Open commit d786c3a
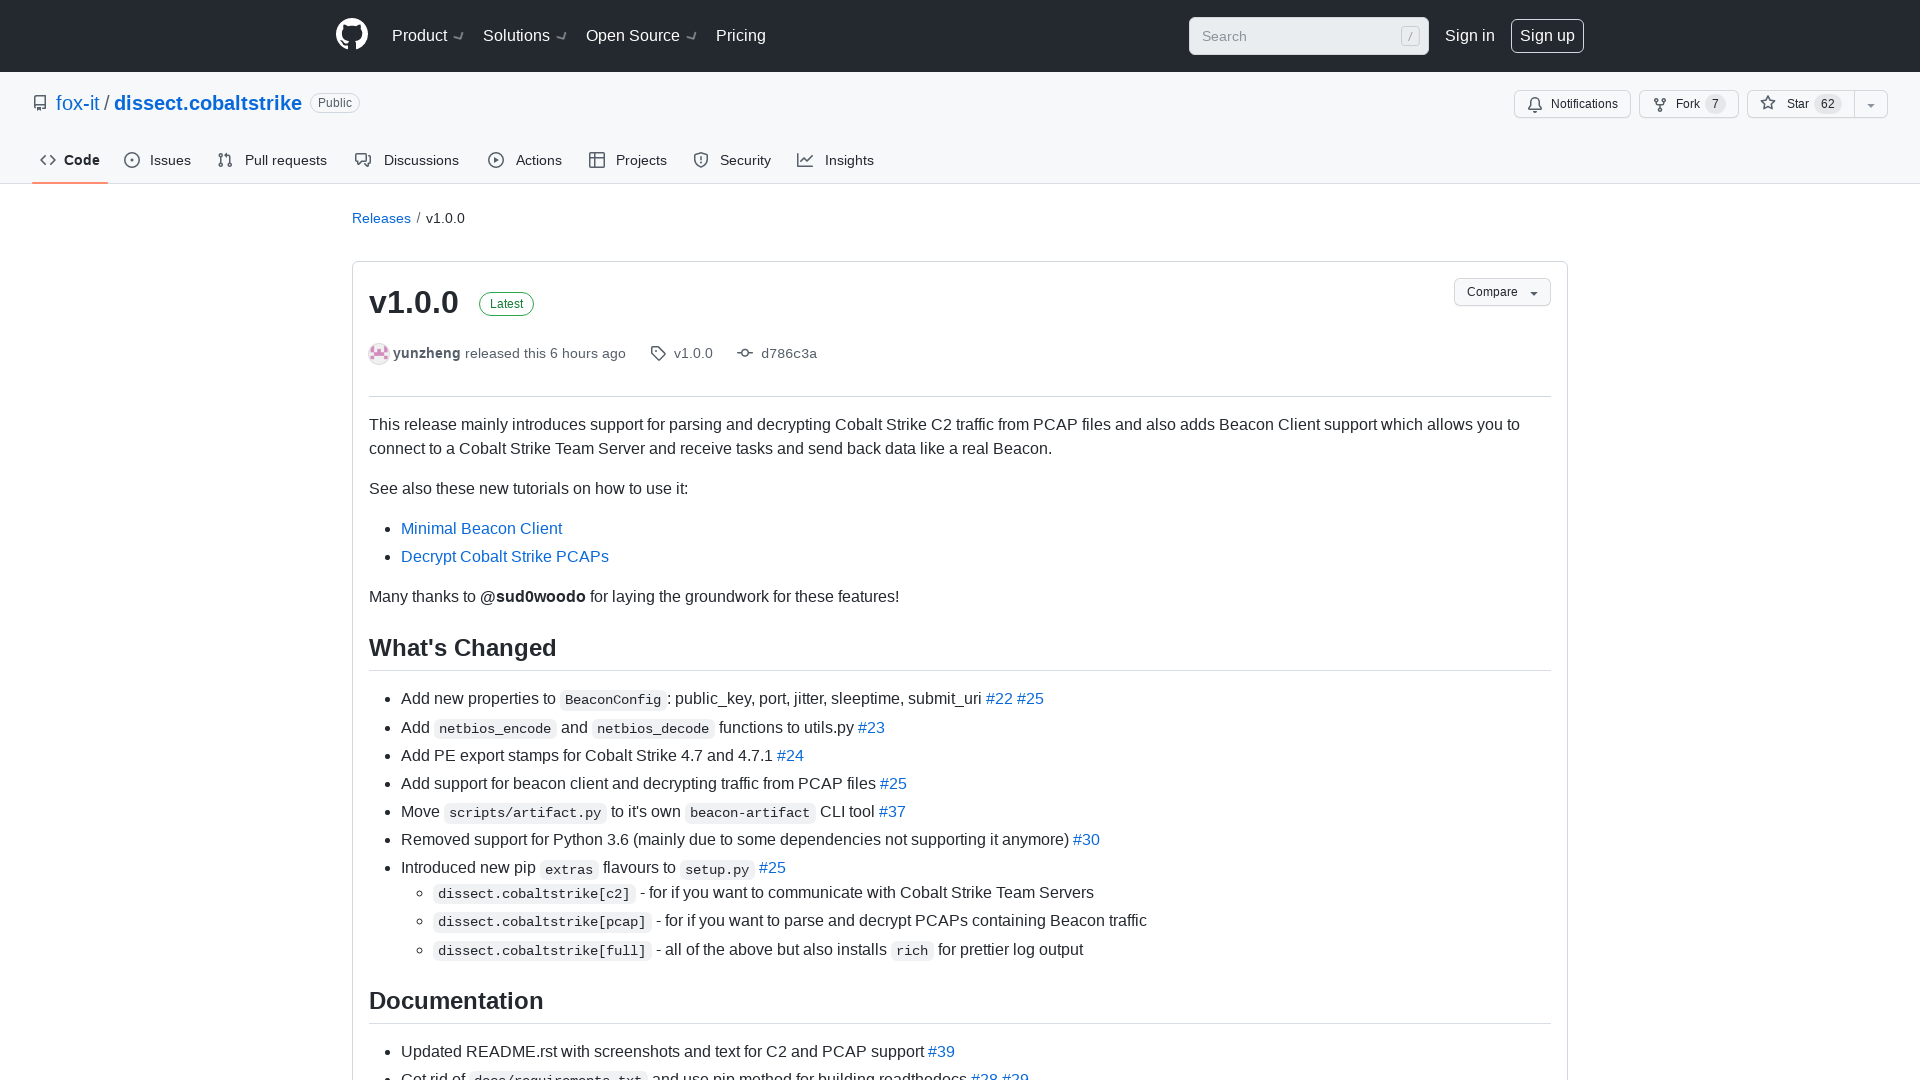This screenshot has height=1080, width=1920. [x=789, y=353]
